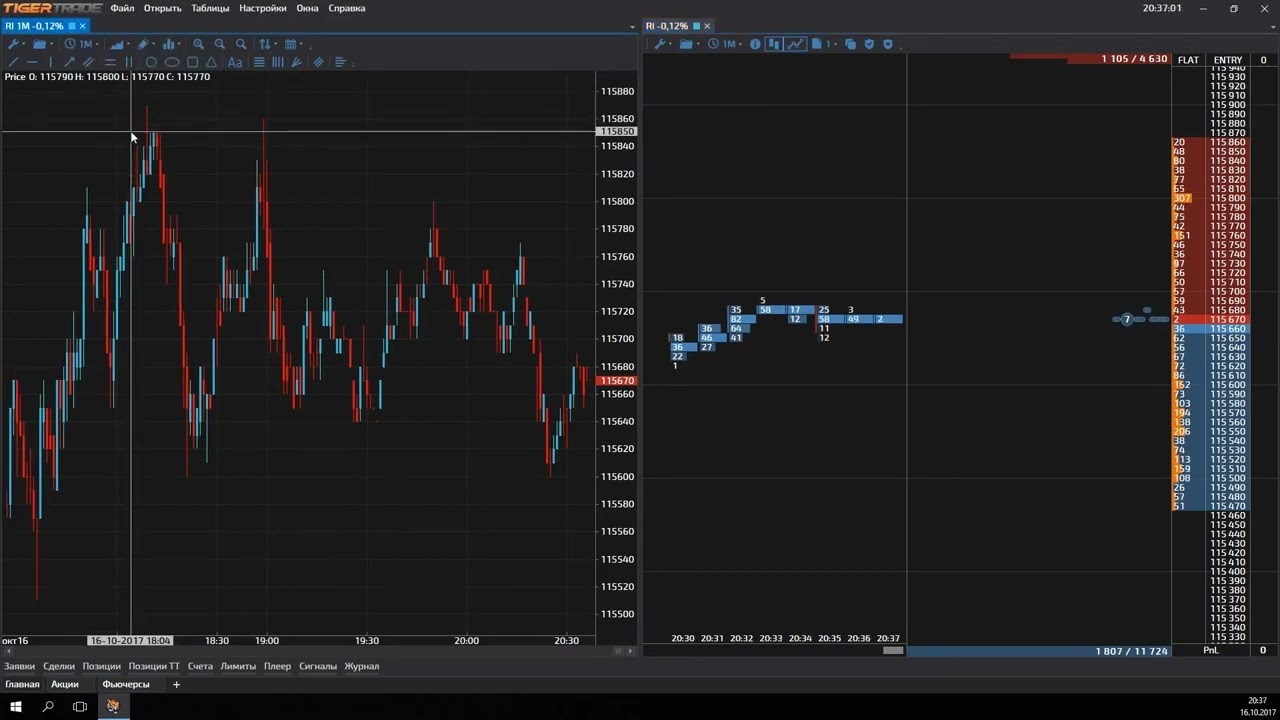Viewport: 1280px width, 720px height.
Task: Zoom in on the RI 1M chart
Action: click(x=198, y=44)
